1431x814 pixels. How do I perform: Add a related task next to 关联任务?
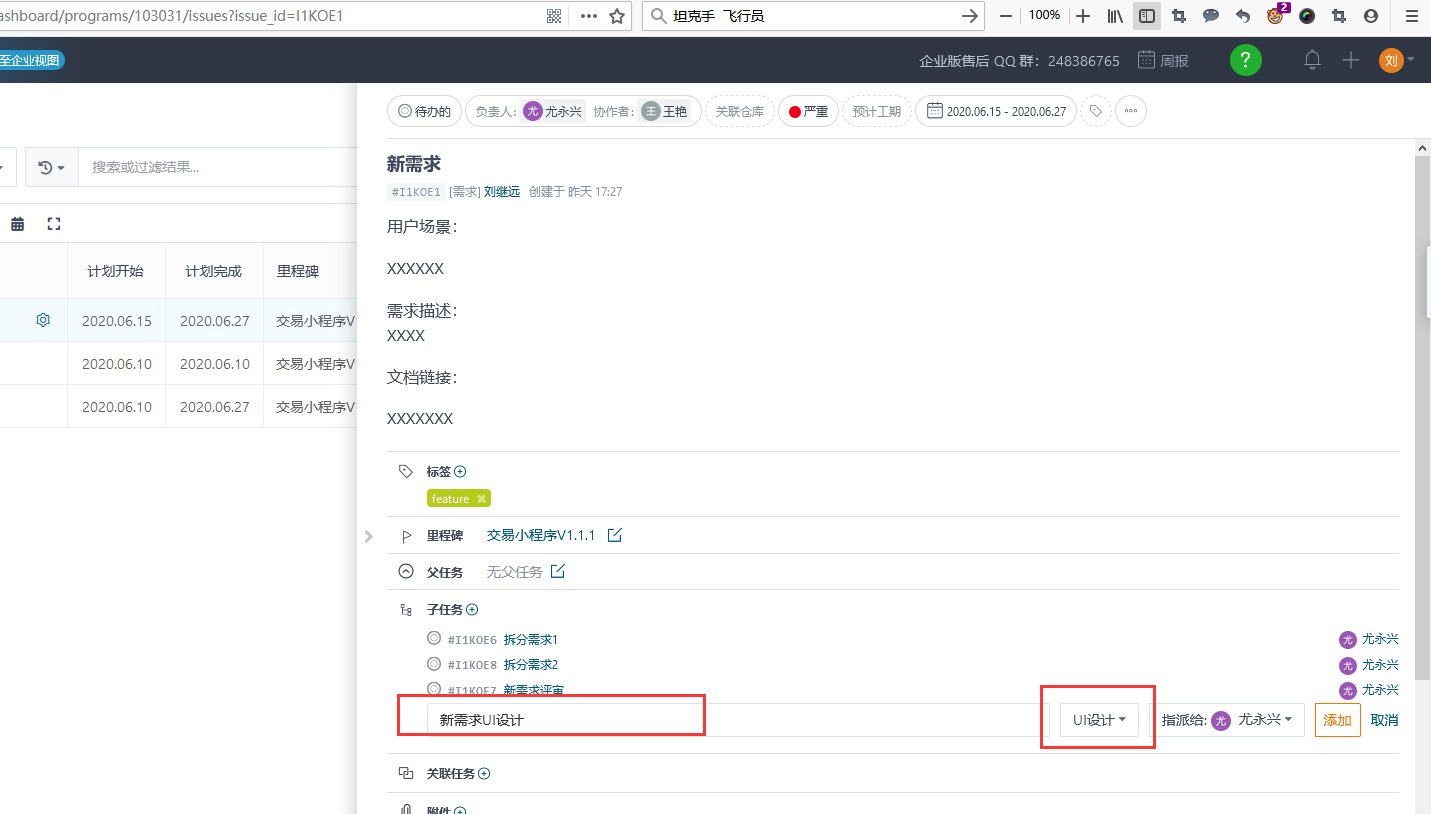(x=484, y=773)
